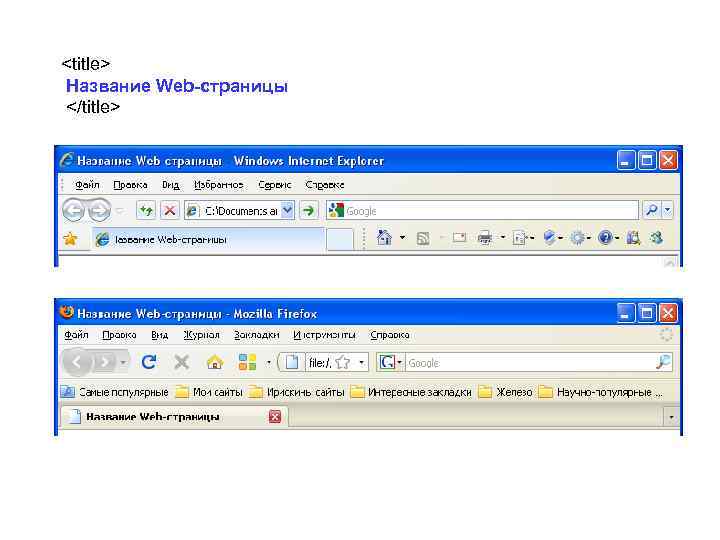The width and height of the screenshot is (720, 540).
Task: Open the search engine dropdown in Firefox
Action: tap(399, 362)
